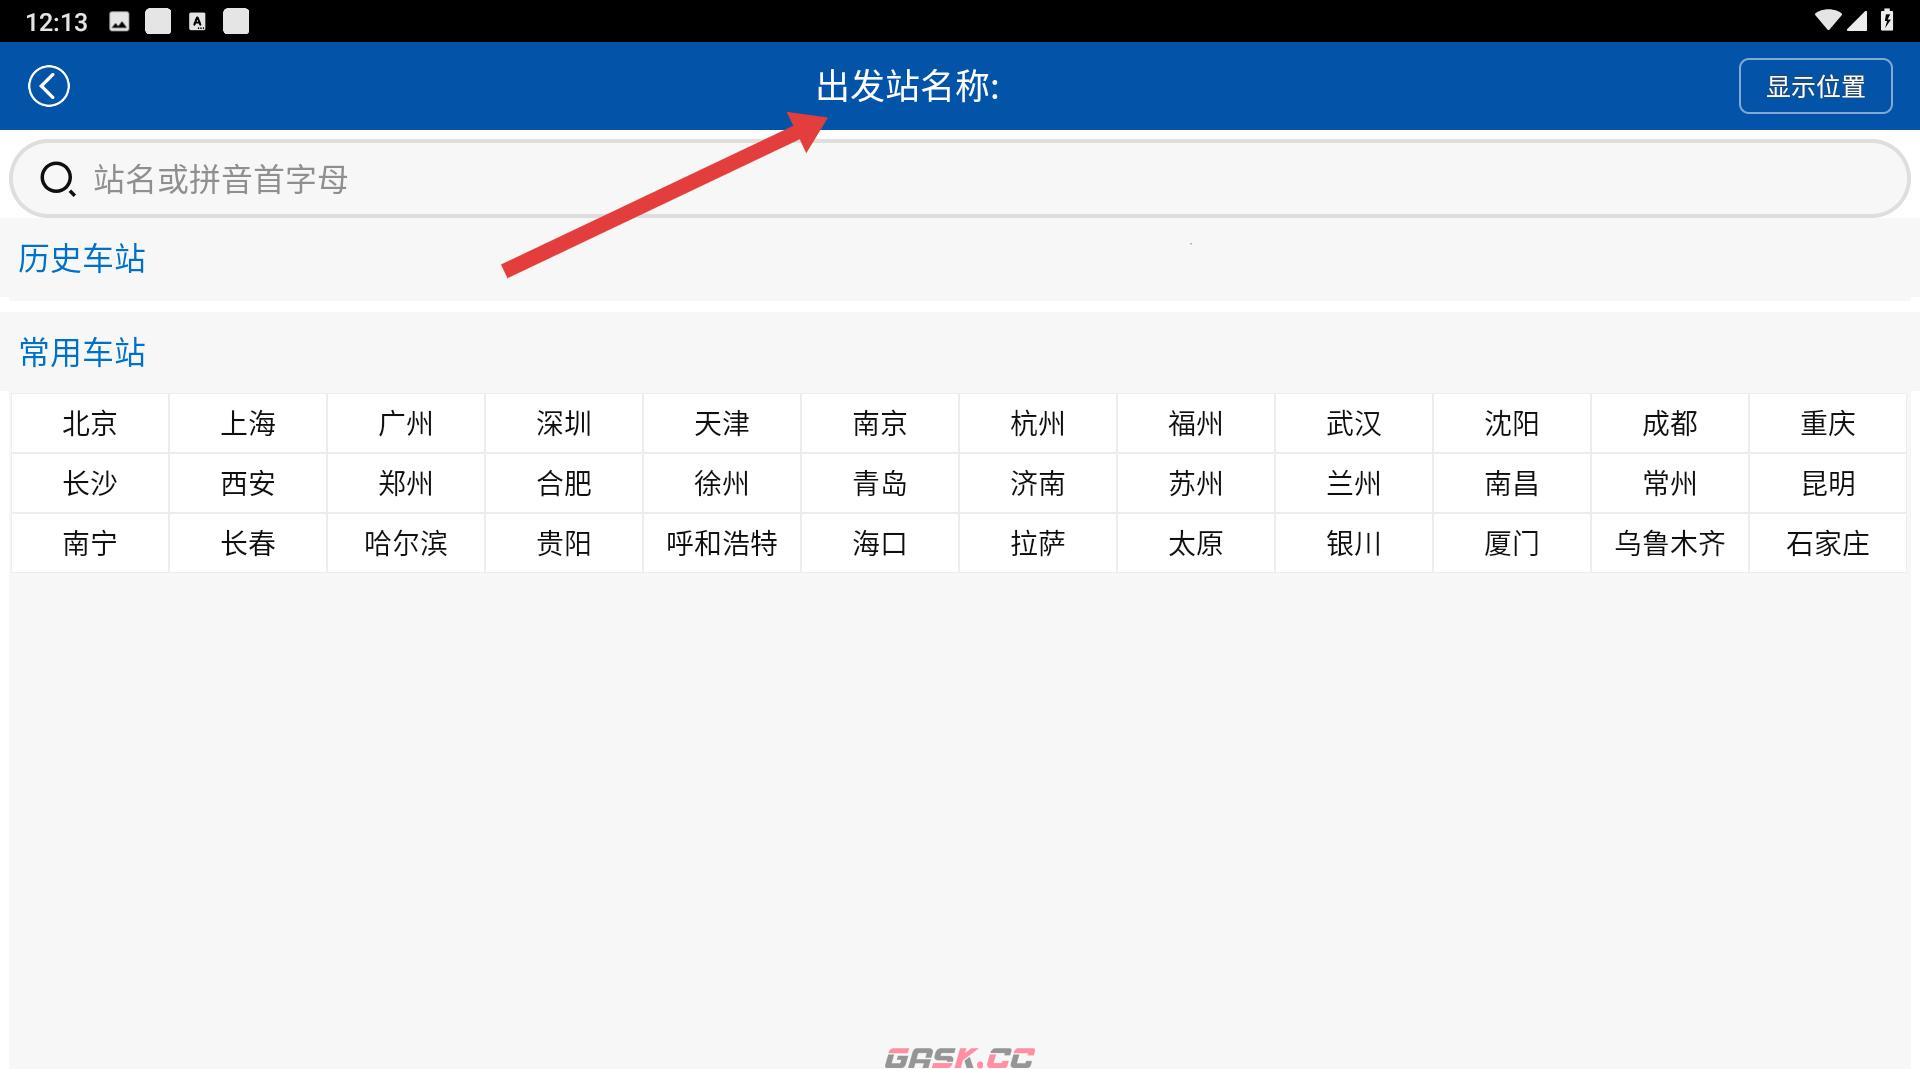Click the 显示位置 button
This screenshot has height=1080, width=1920.
click(1815, 86)
